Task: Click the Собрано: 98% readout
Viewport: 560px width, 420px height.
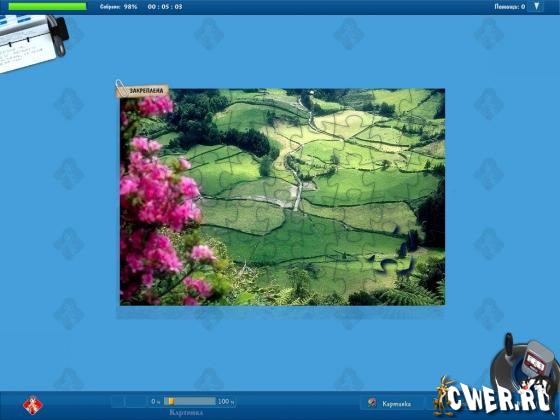Action: pos(118,7)
